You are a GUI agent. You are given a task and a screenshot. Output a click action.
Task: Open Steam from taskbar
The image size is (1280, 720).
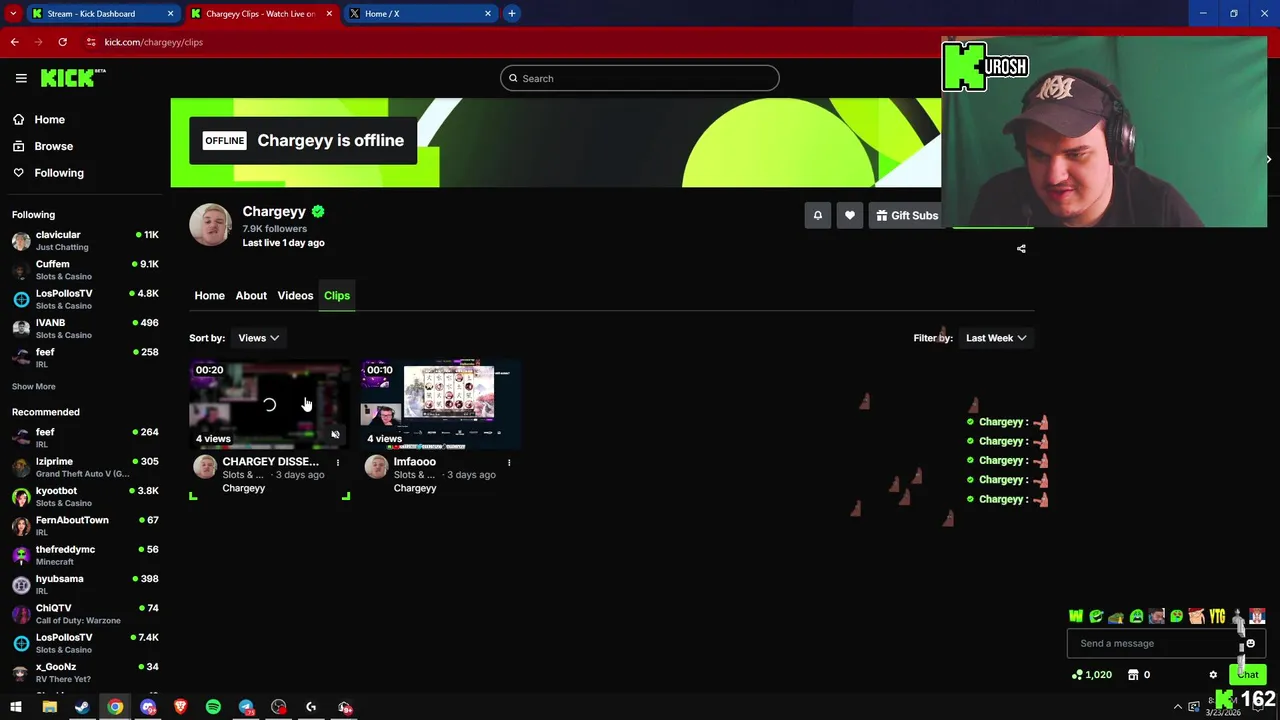82,708
